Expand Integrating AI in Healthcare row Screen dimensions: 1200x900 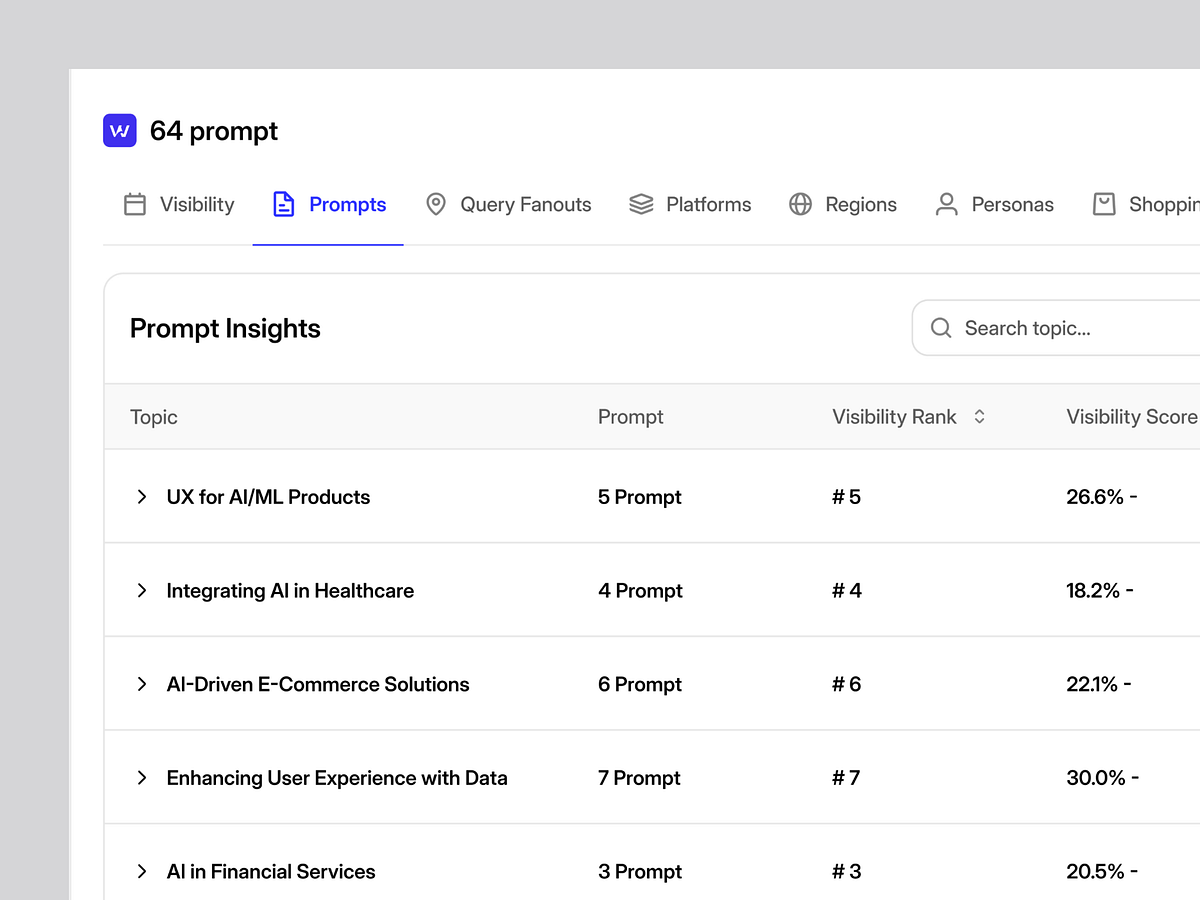click(142, 591)
